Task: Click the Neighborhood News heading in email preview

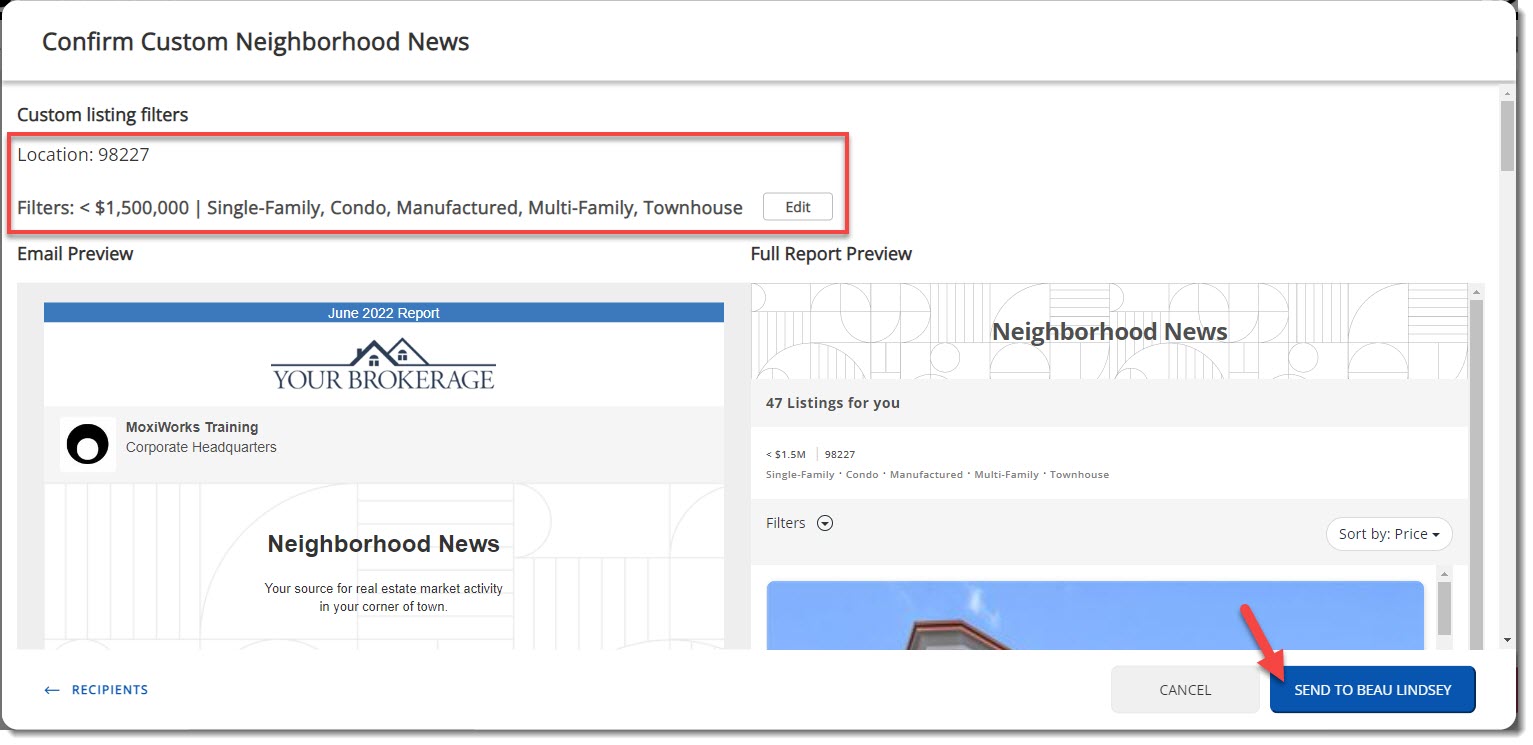Action: point(383,545)
